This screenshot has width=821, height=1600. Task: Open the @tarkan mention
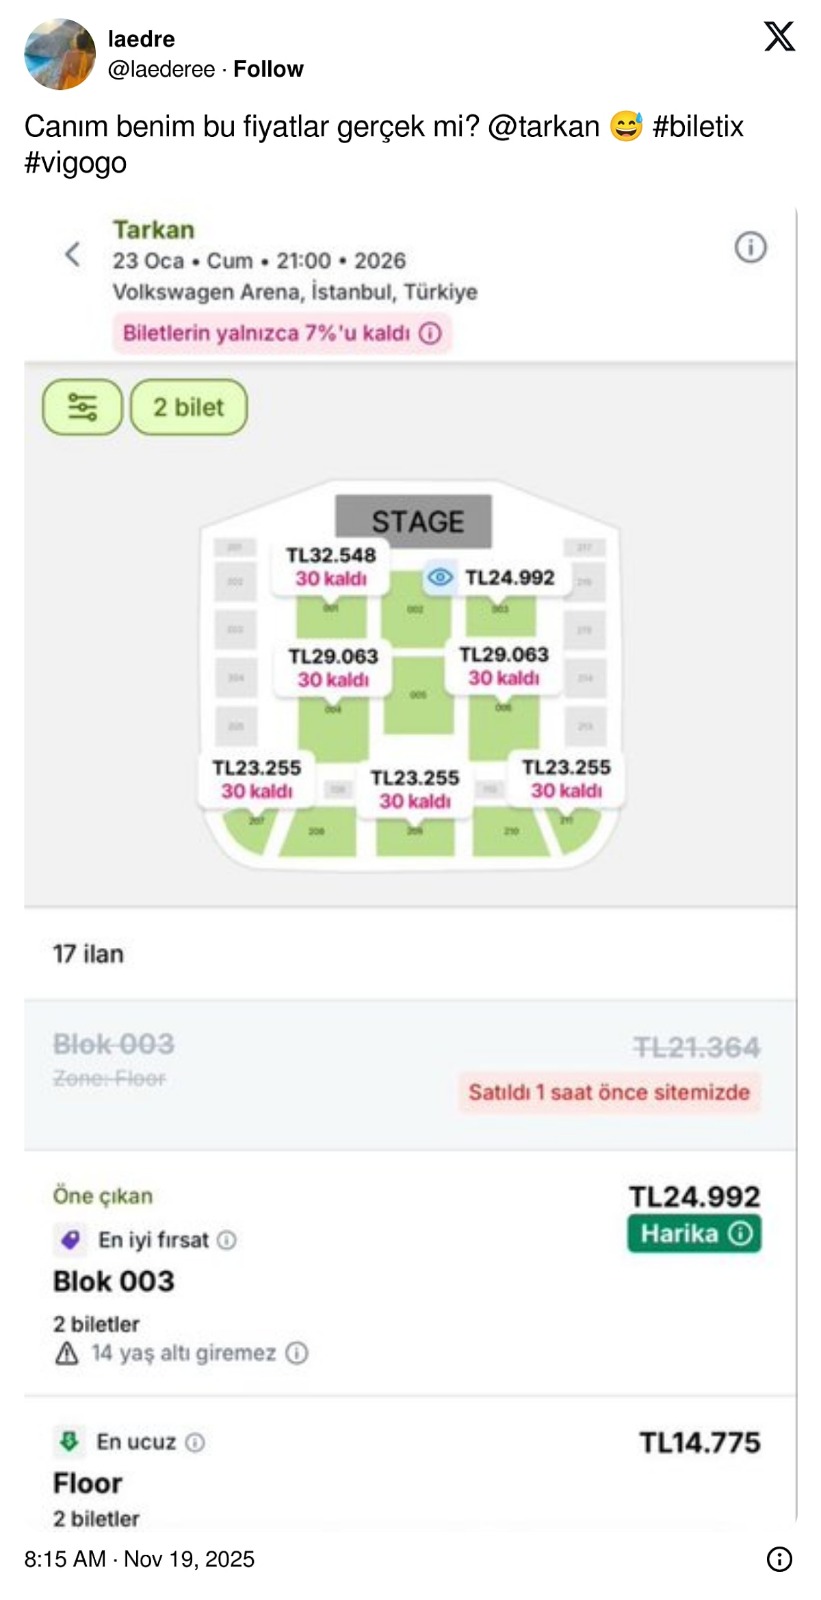pyautogui.click(x=543, y=127)
